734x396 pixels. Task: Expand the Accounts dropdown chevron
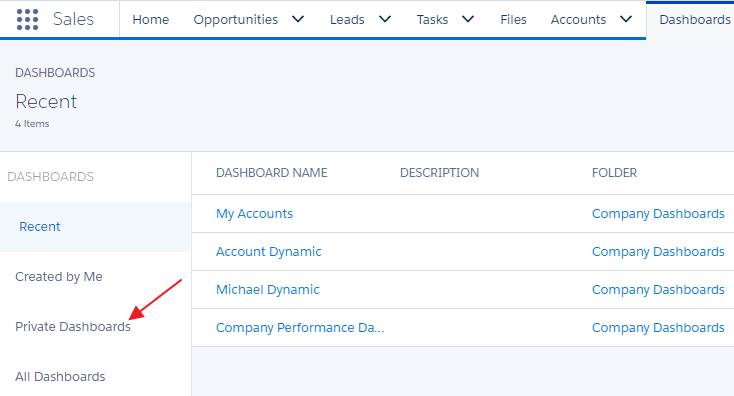[x=626, y=19]
